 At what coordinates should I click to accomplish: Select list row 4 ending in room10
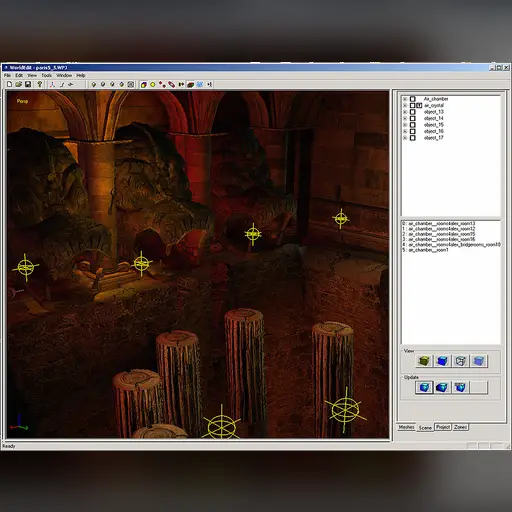451,245
